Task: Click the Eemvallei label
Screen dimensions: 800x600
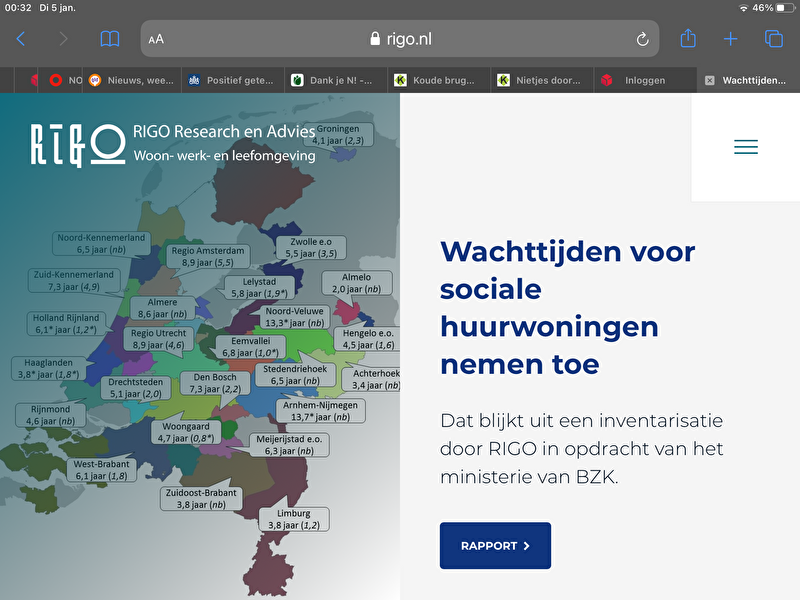Action: tap(251, 346)
